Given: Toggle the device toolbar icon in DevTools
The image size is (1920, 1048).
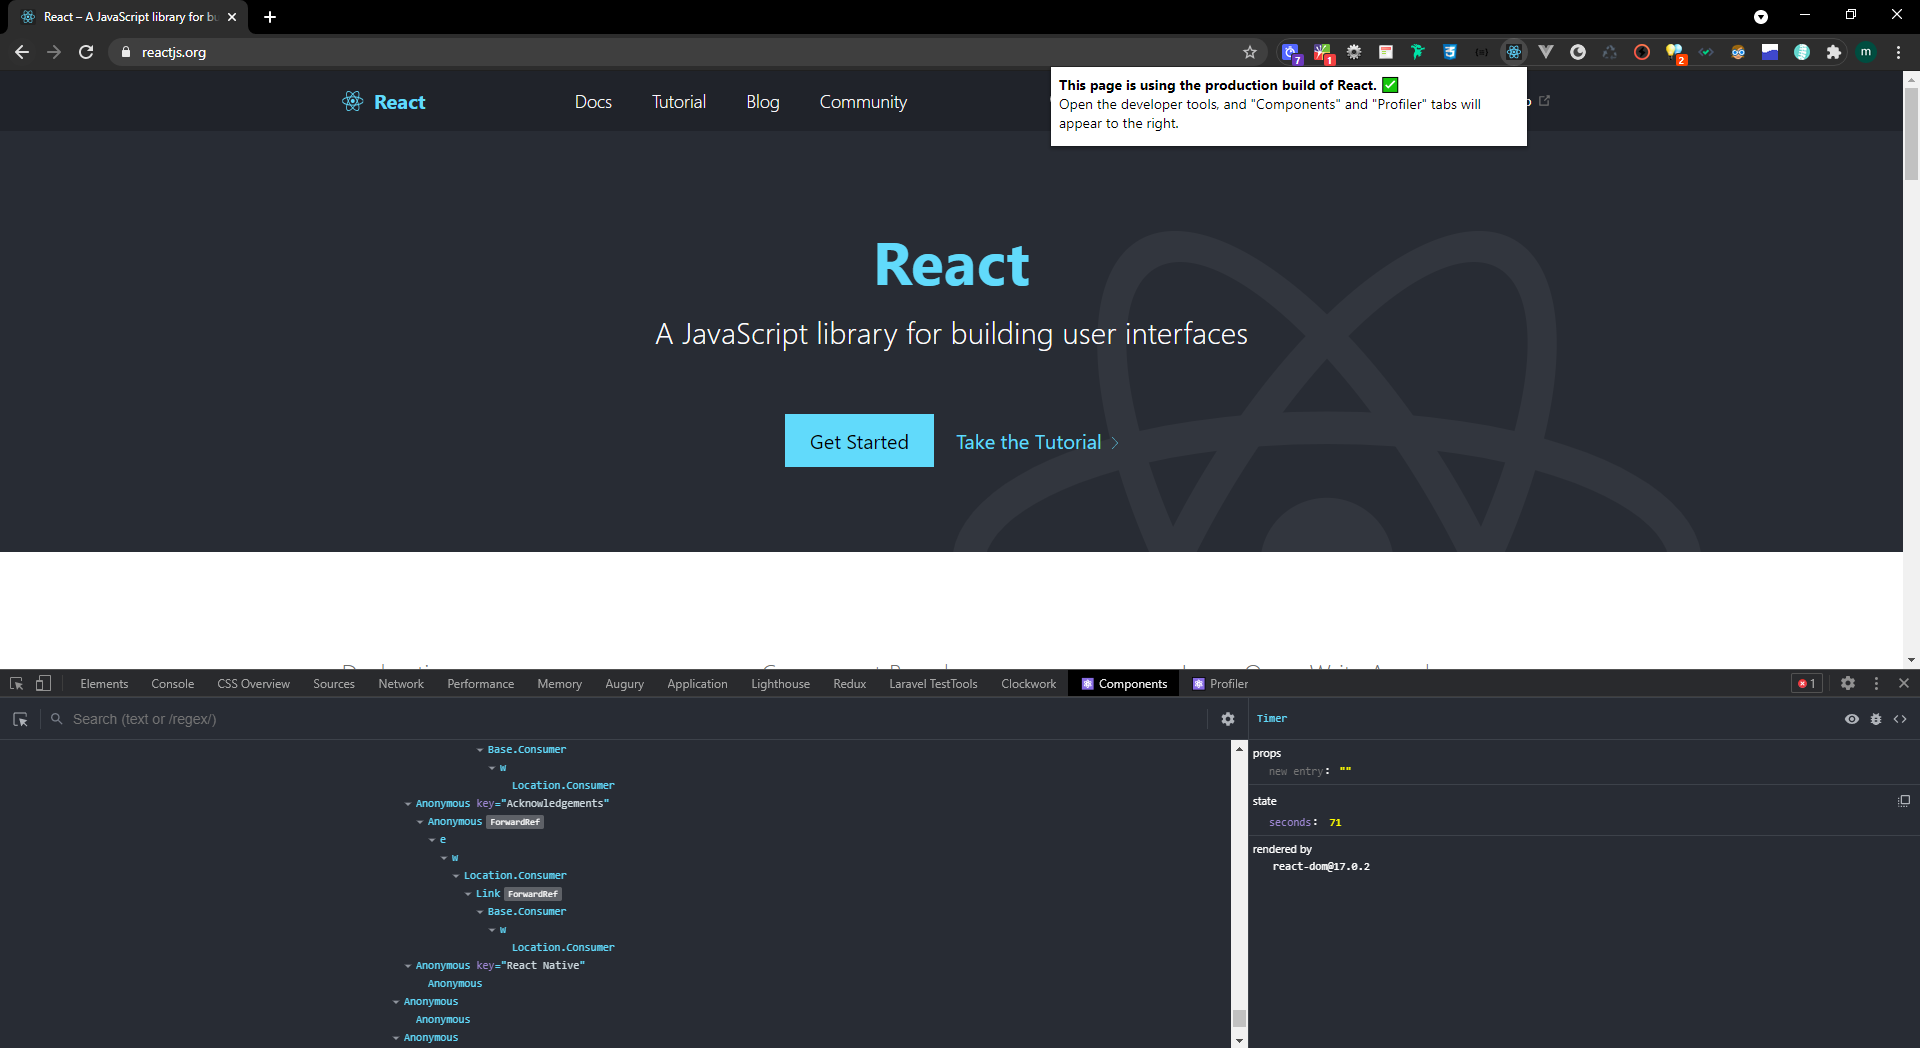Looking at the screenshot, I should point(43,684).
